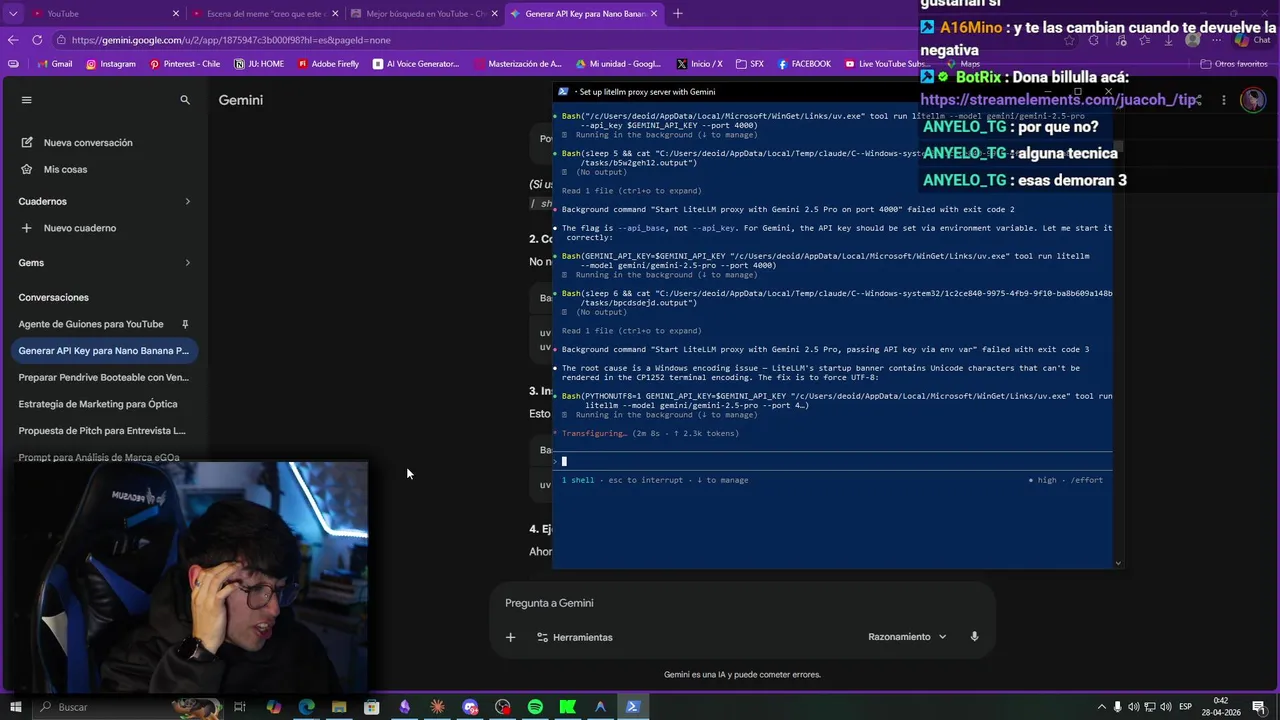Open the Instagram bookmark
This screenshot has height=720, width=1280.
pyautogui.click(x=111, y=64)
